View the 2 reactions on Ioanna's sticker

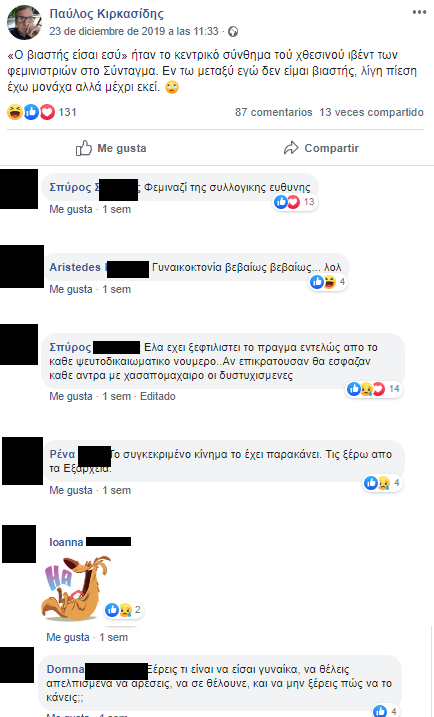coord(123,610)
